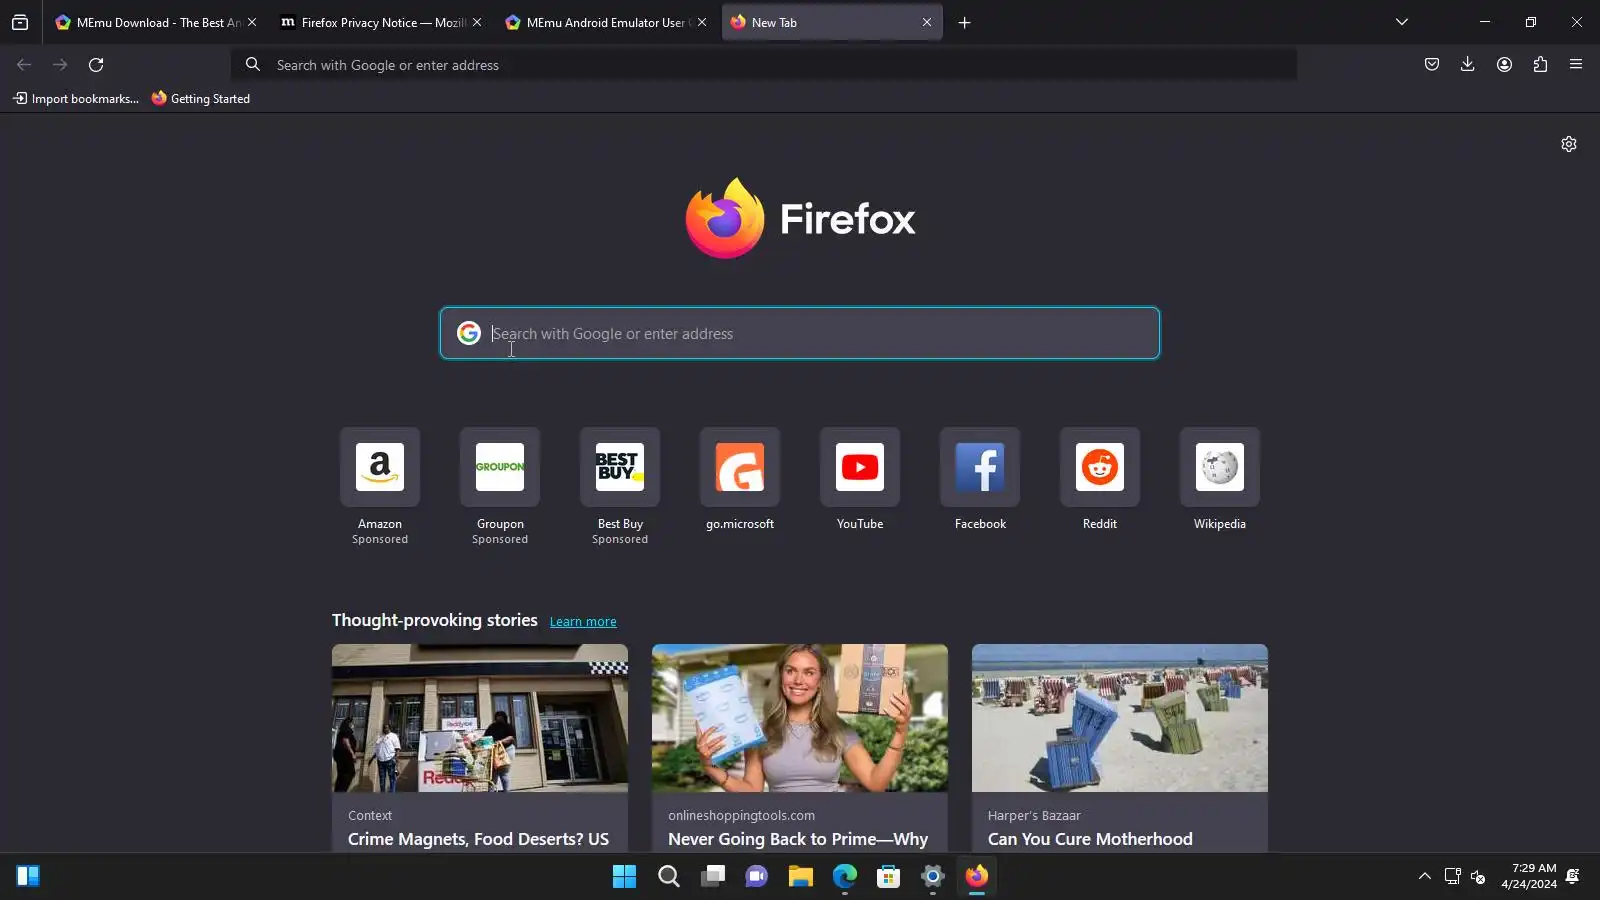1600x900 pixels.
Task: Open Task View on the taskbar
Action: [713, 877]
